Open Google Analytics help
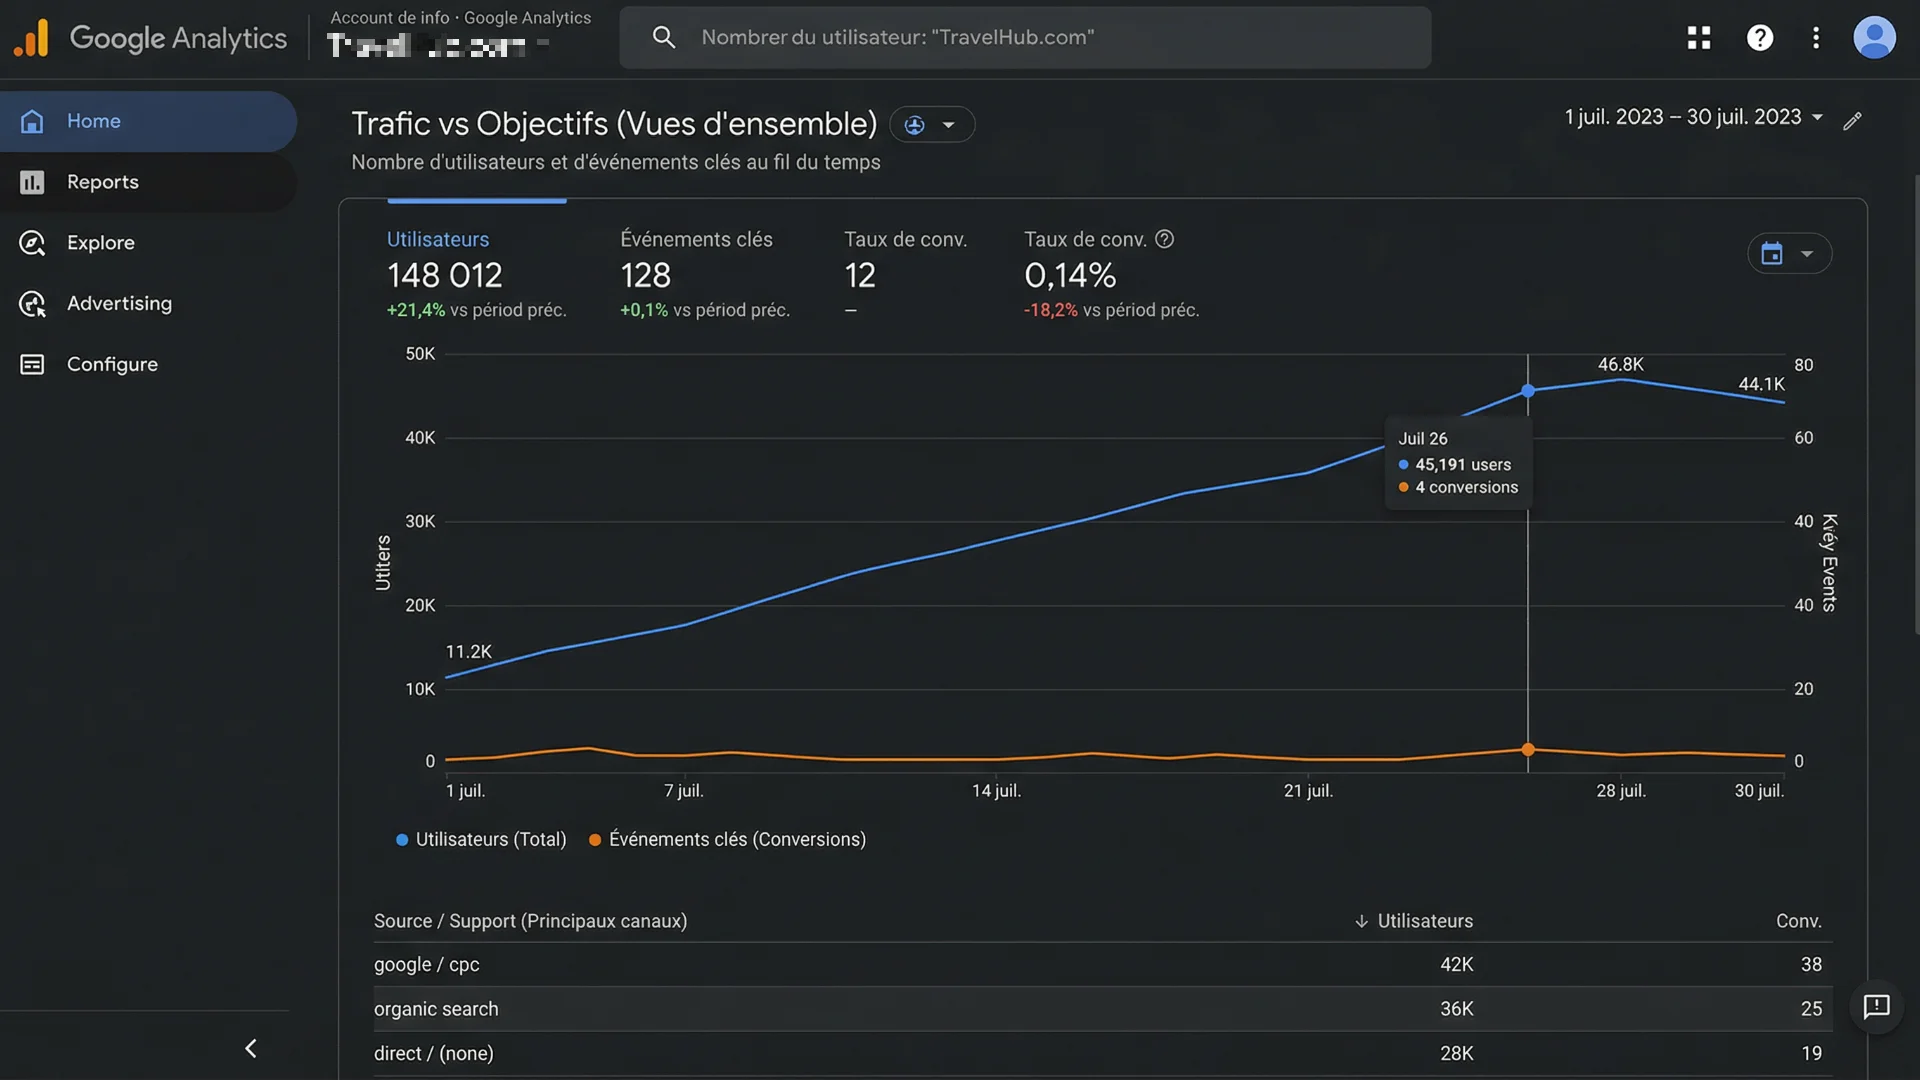Viewport: 1920px width, 1080px height. (1760, 38)
